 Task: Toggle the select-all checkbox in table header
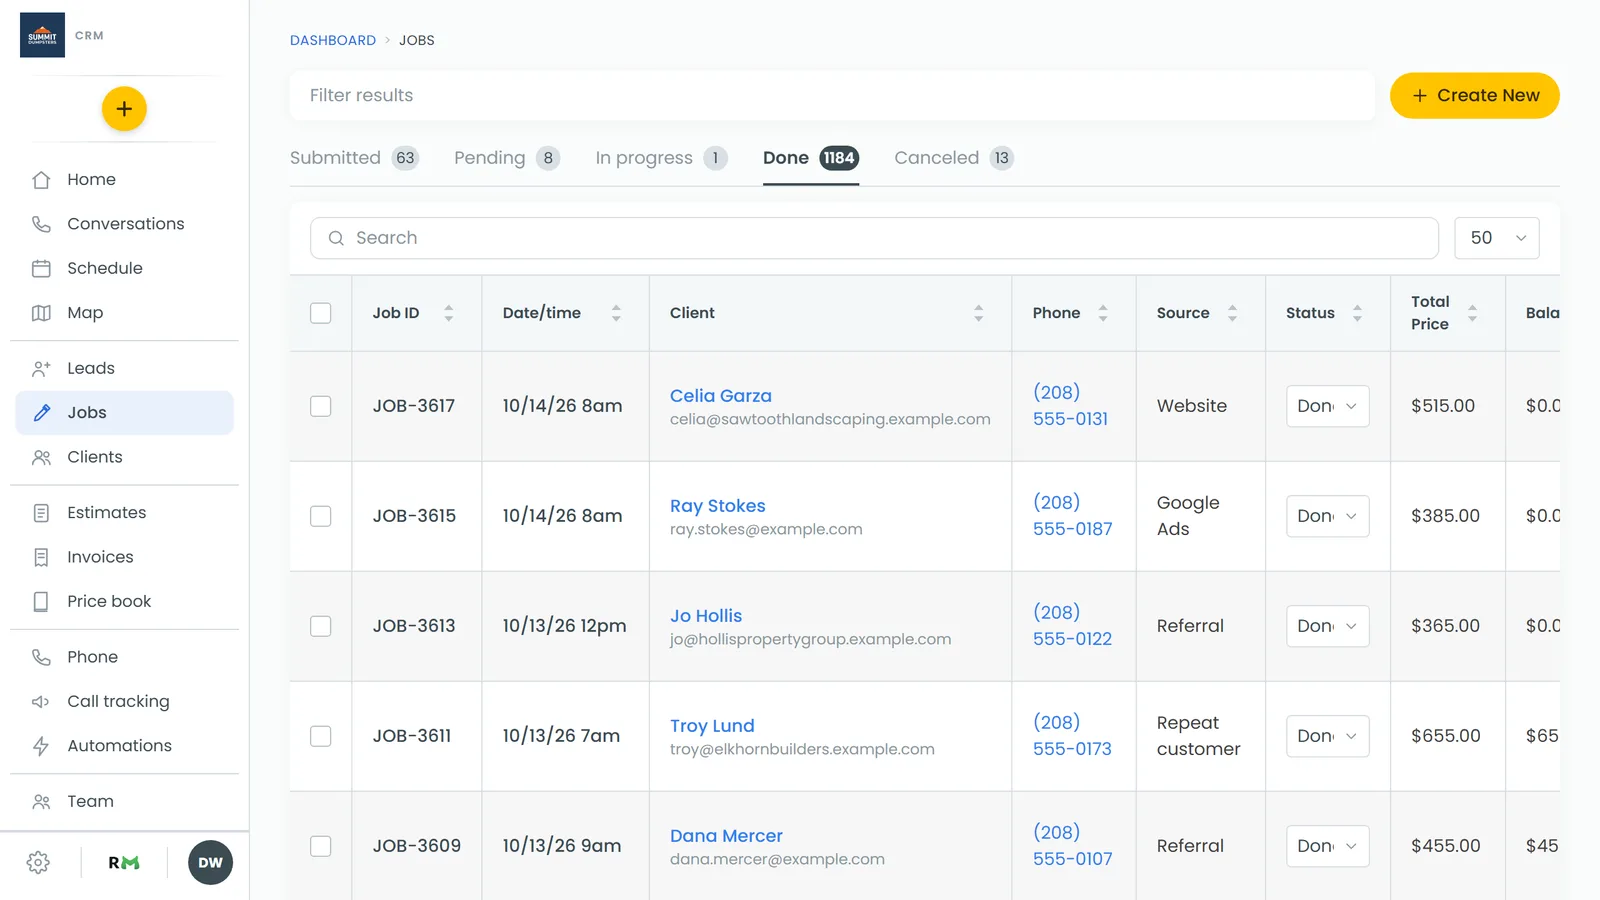click(x=321, y=313)
